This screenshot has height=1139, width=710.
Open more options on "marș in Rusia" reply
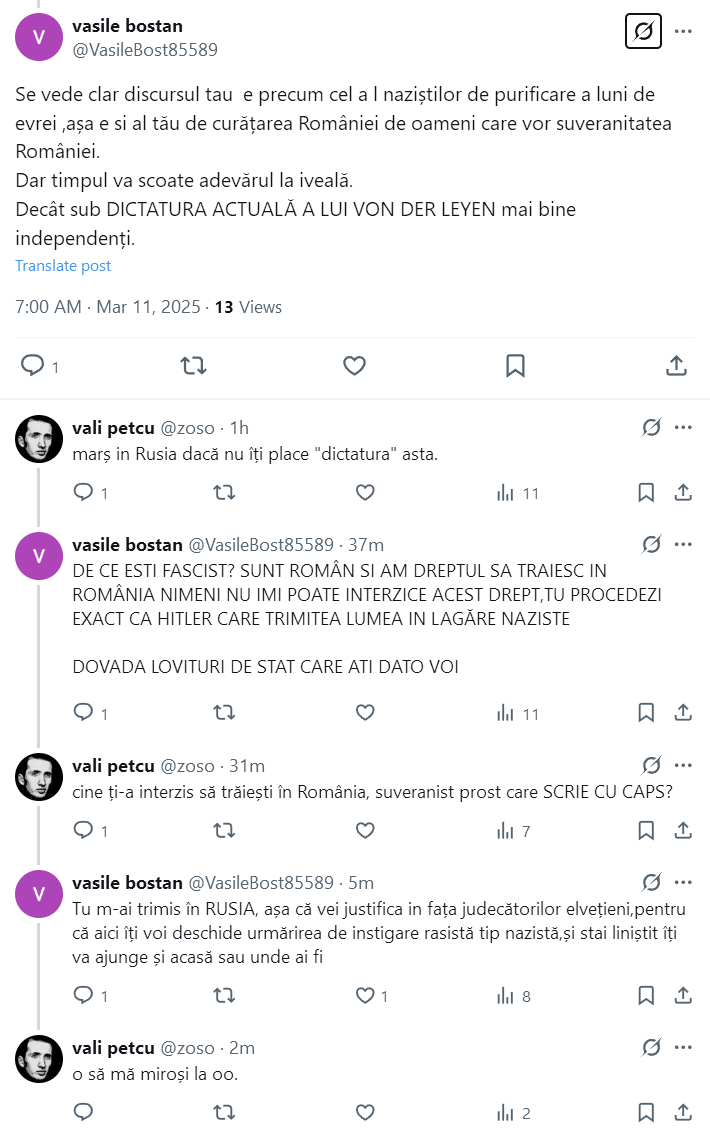[684, 428]
